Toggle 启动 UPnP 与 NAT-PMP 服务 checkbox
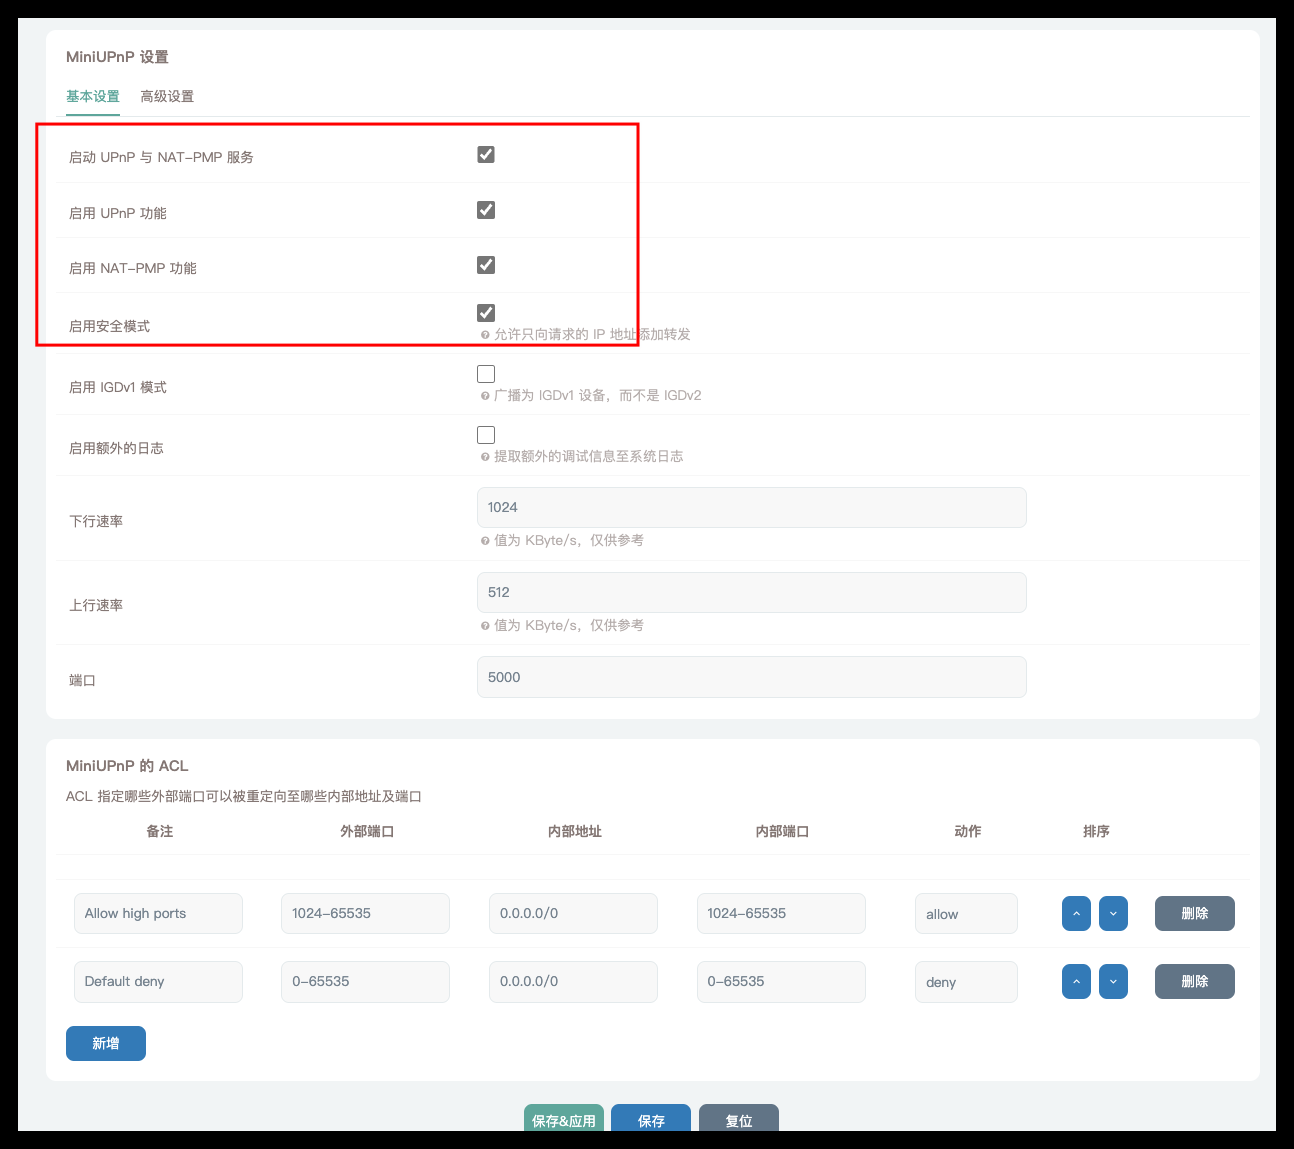The image size is (1294, 1149). [x=486, y=155]
